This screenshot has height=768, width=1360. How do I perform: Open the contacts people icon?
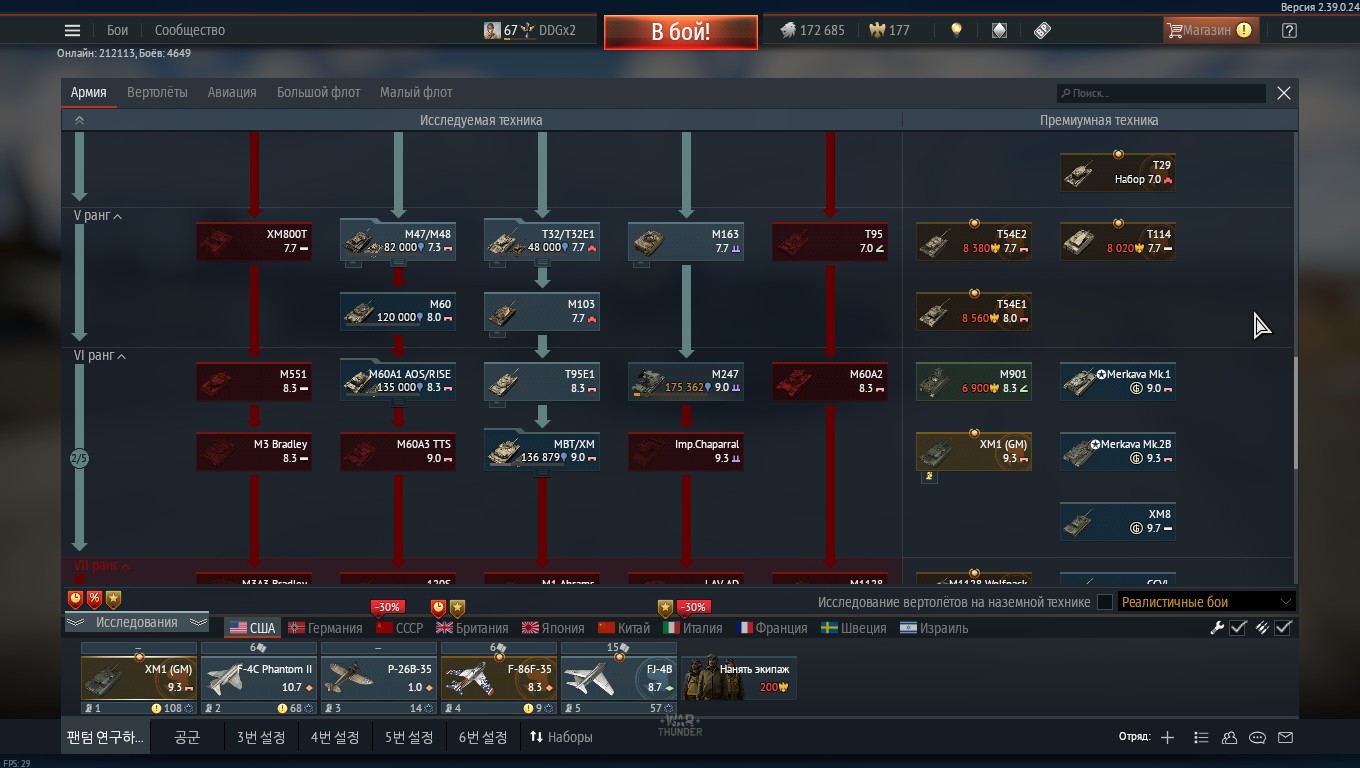pyautogui.click(x=1230, y=737)
